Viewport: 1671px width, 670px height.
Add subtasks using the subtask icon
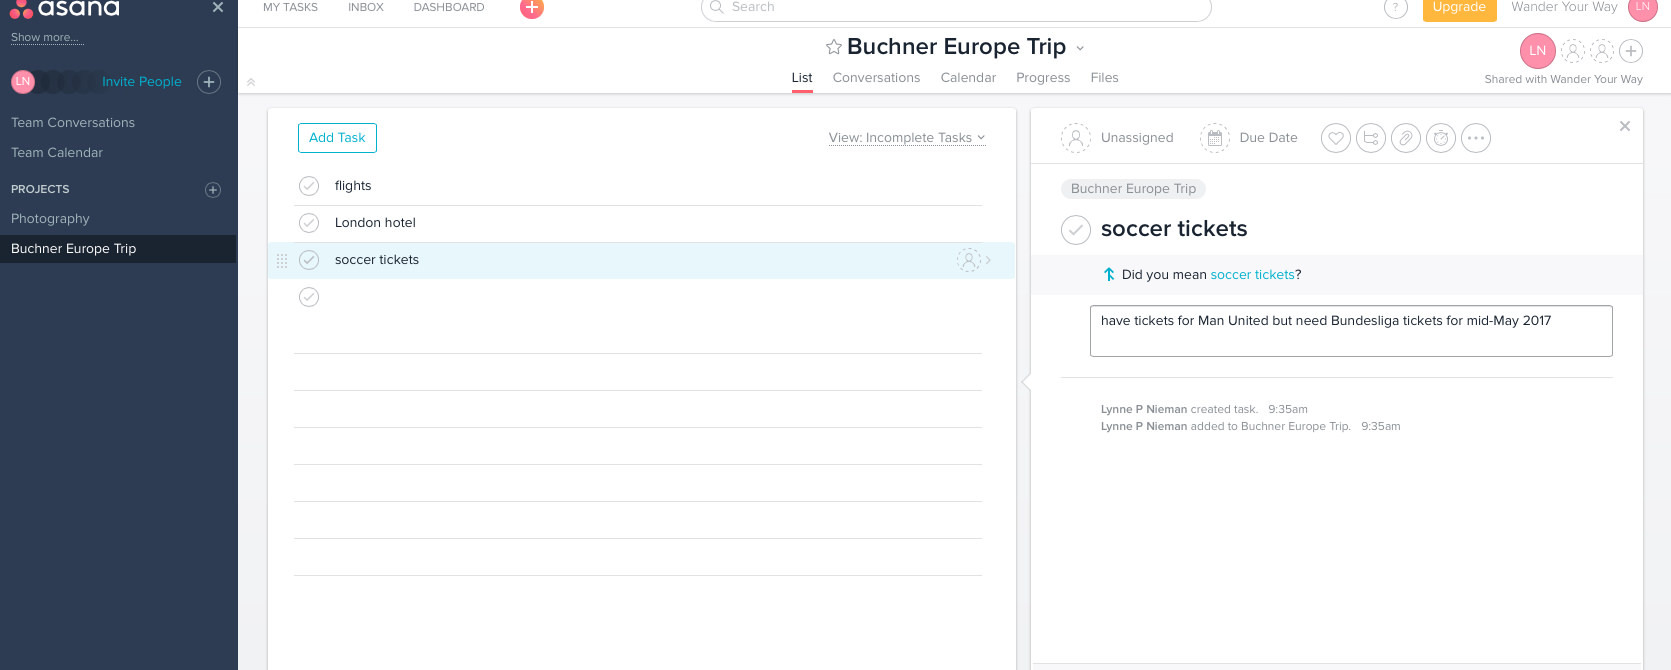click(x=1371, y=138)
